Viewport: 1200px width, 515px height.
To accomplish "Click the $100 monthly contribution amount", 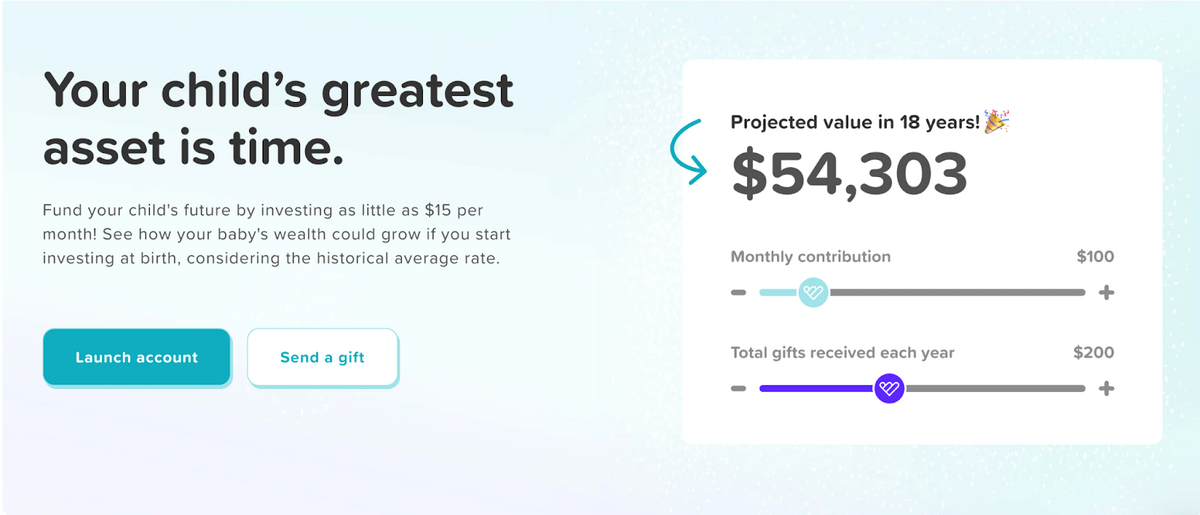I will pyautogui.click(x=1095, y=257).
